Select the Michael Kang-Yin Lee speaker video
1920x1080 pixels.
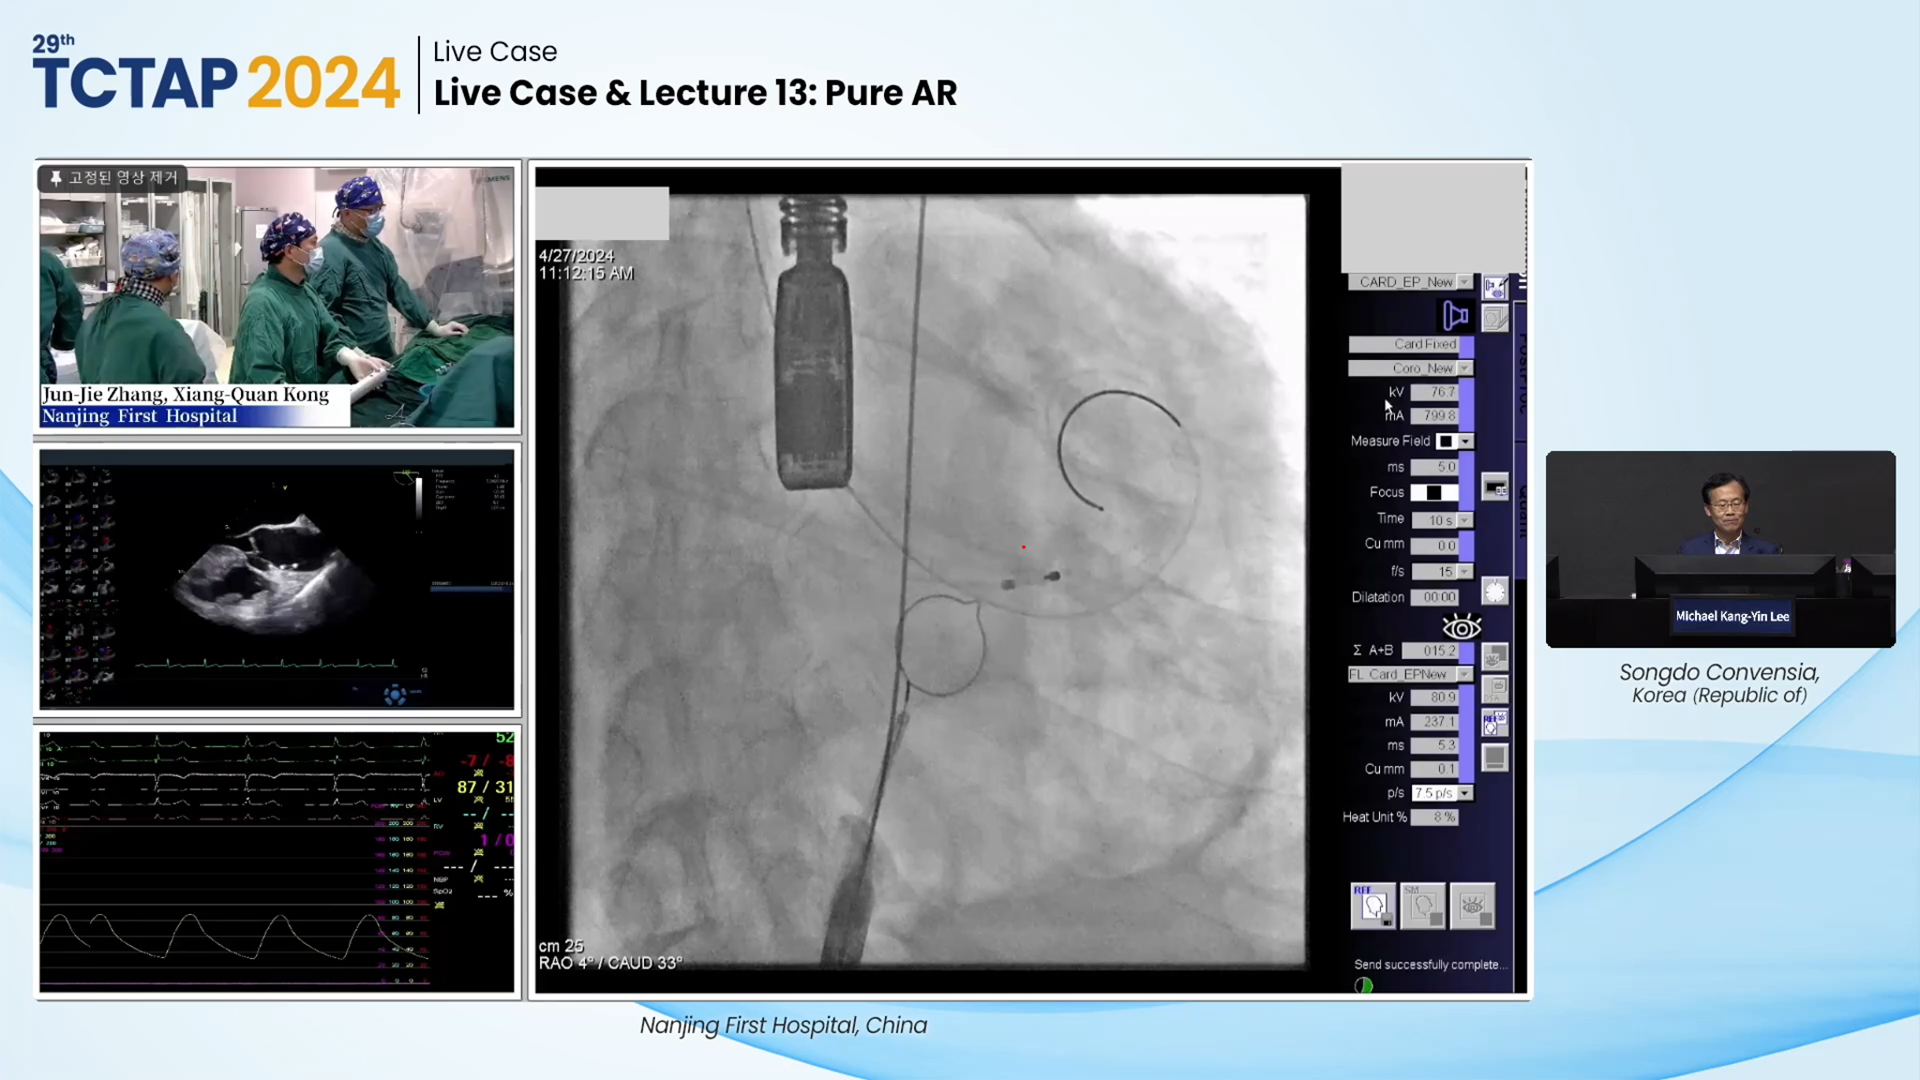pos(1720,549)
